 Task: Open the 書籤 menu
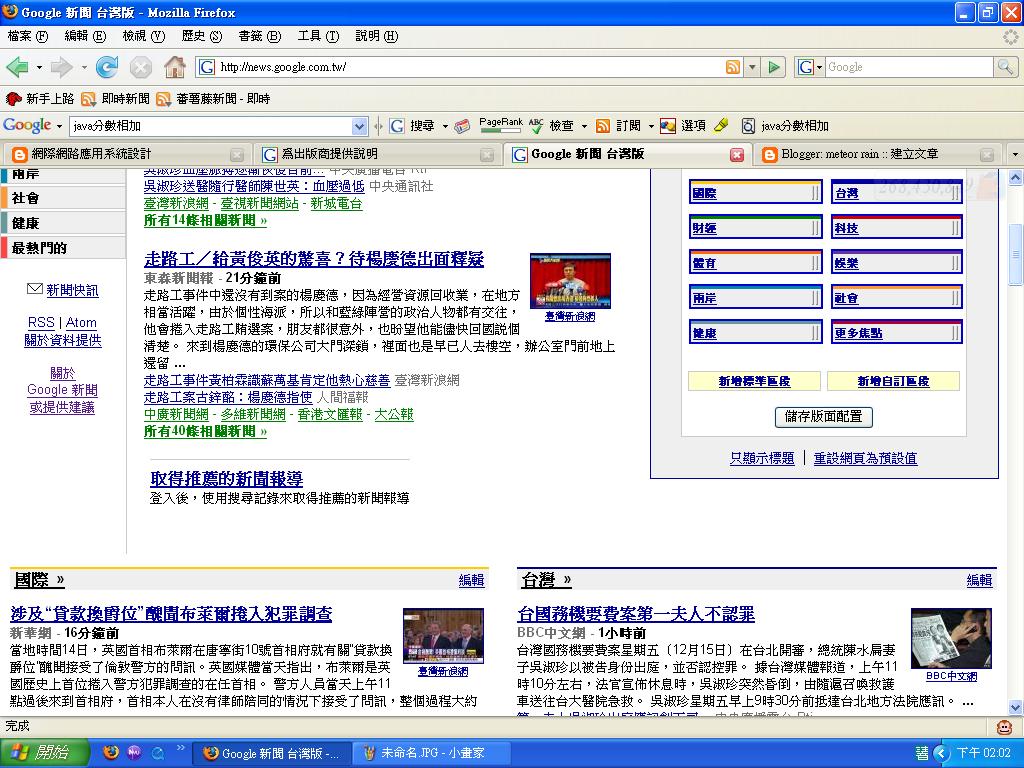[260, 36]
